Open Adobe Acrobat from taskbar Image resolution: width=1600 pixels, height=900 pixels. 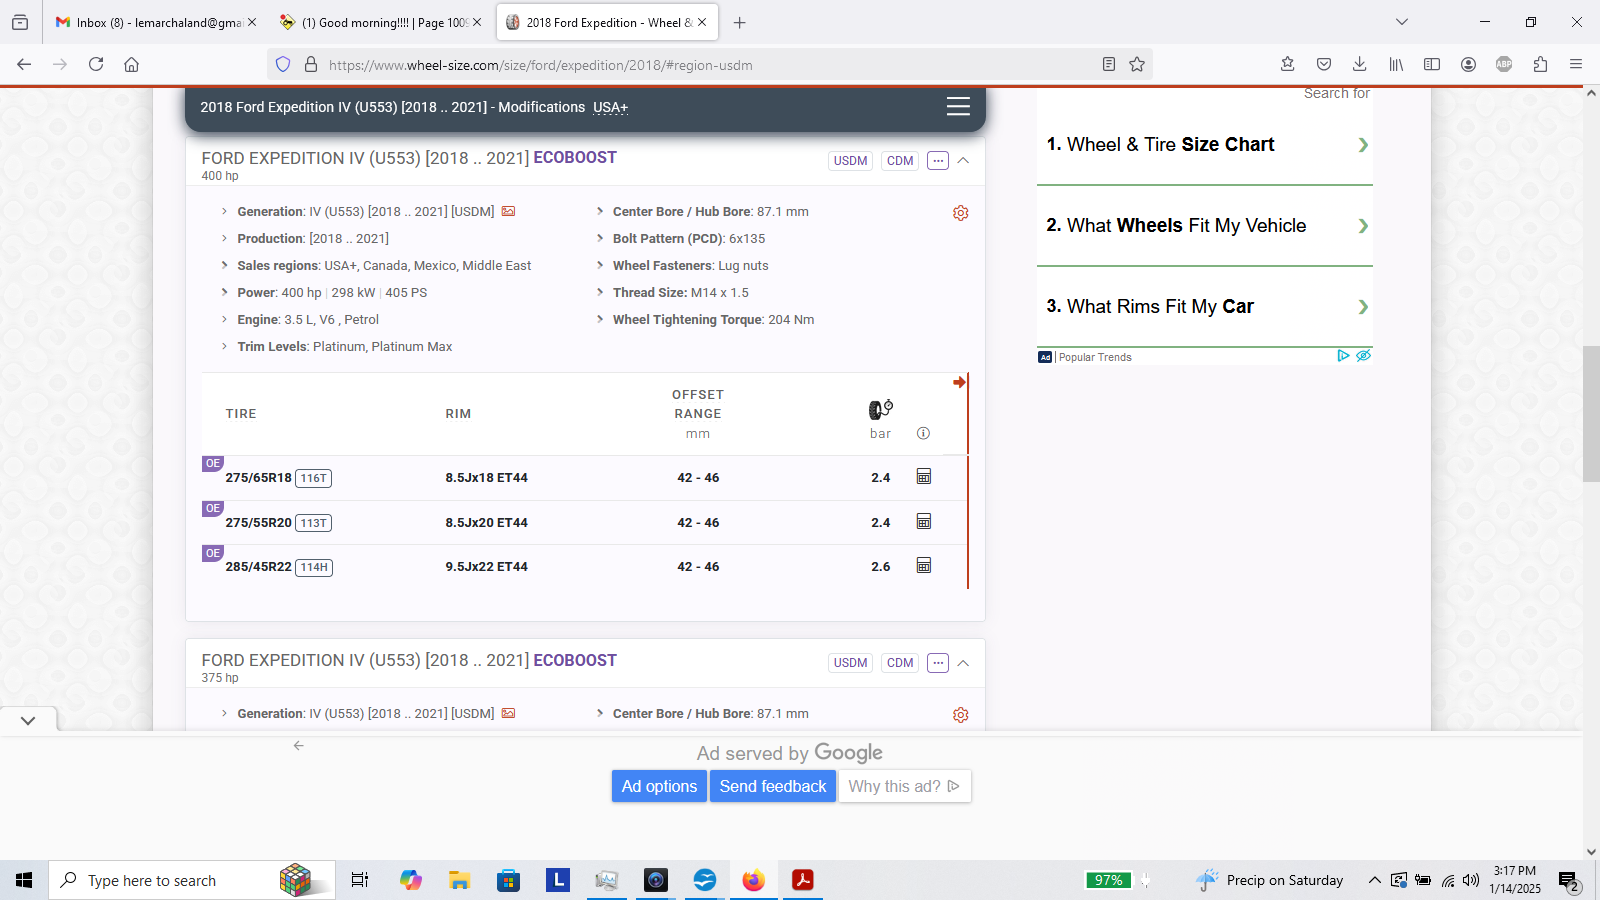(803, 880)
